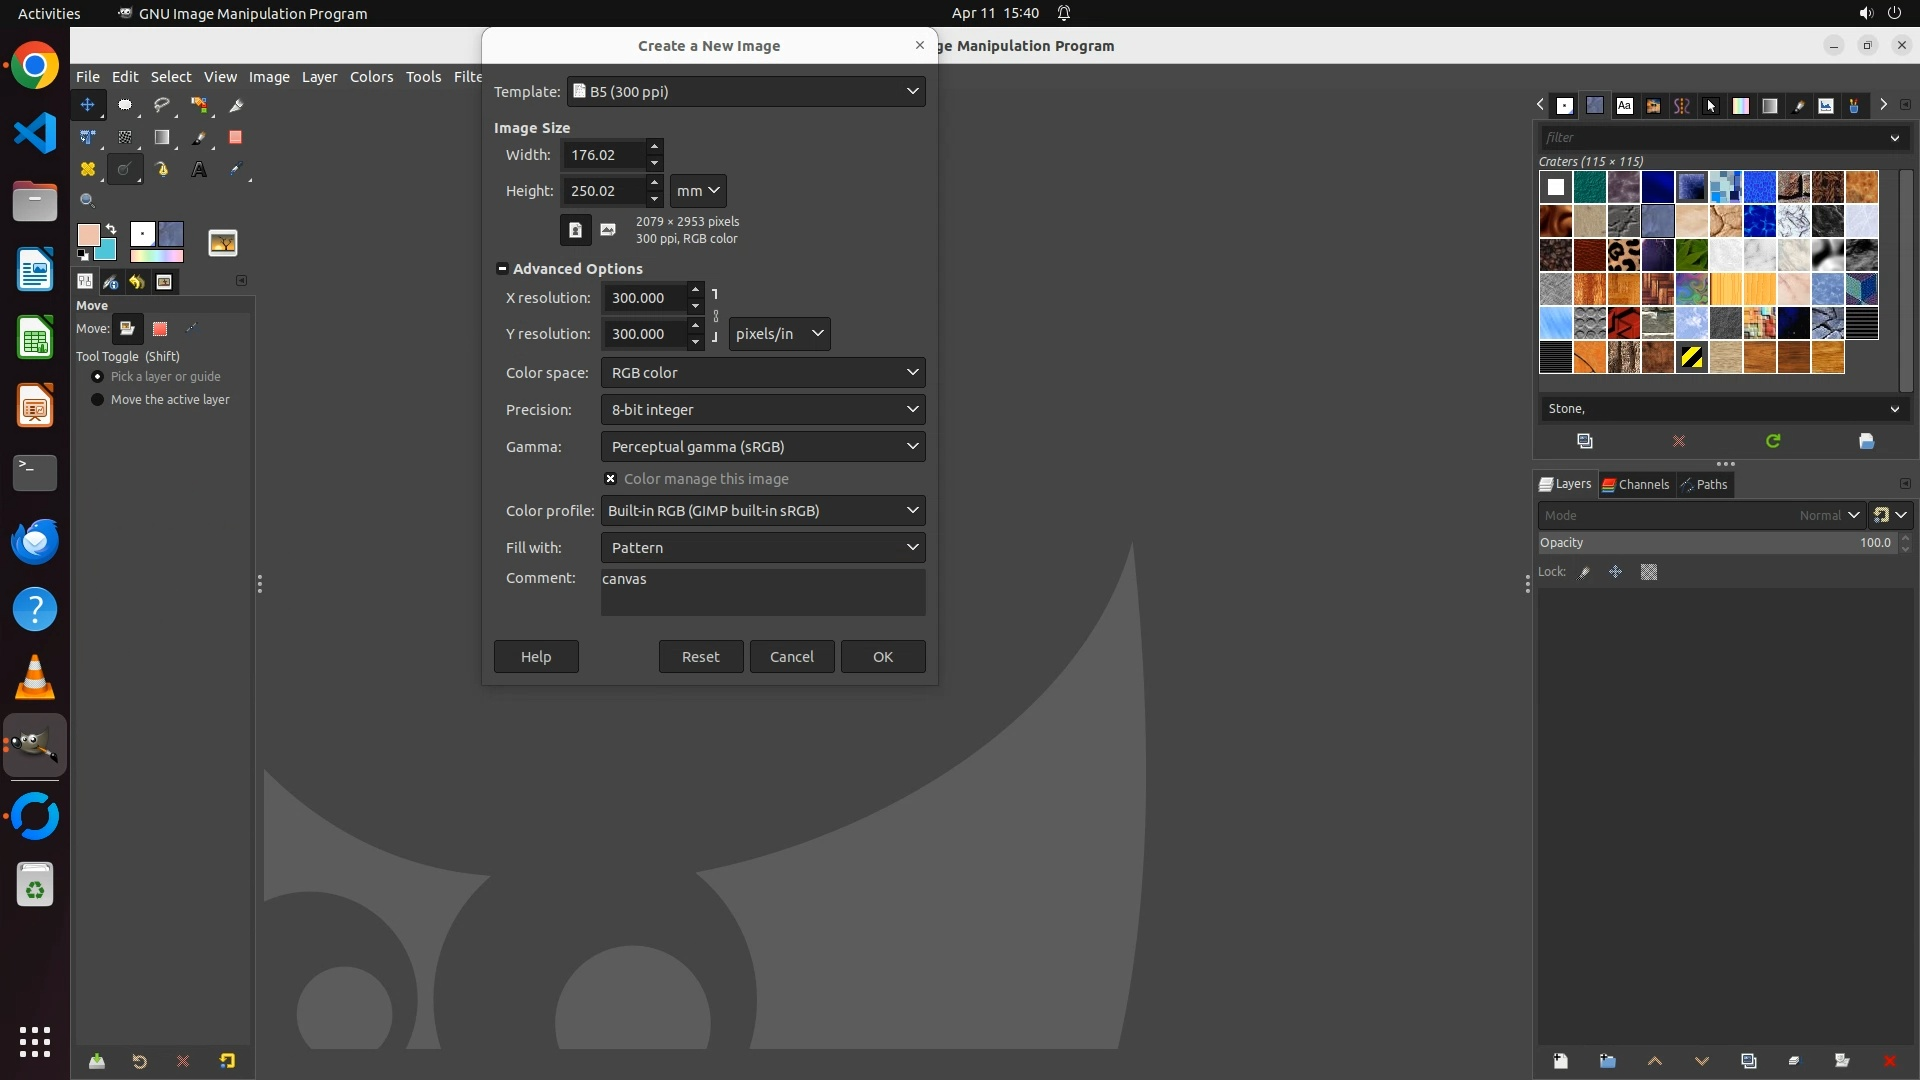Click portrait orientation icon in dialog
The height and width of the screenshot is (1080, 1920).
575,230
